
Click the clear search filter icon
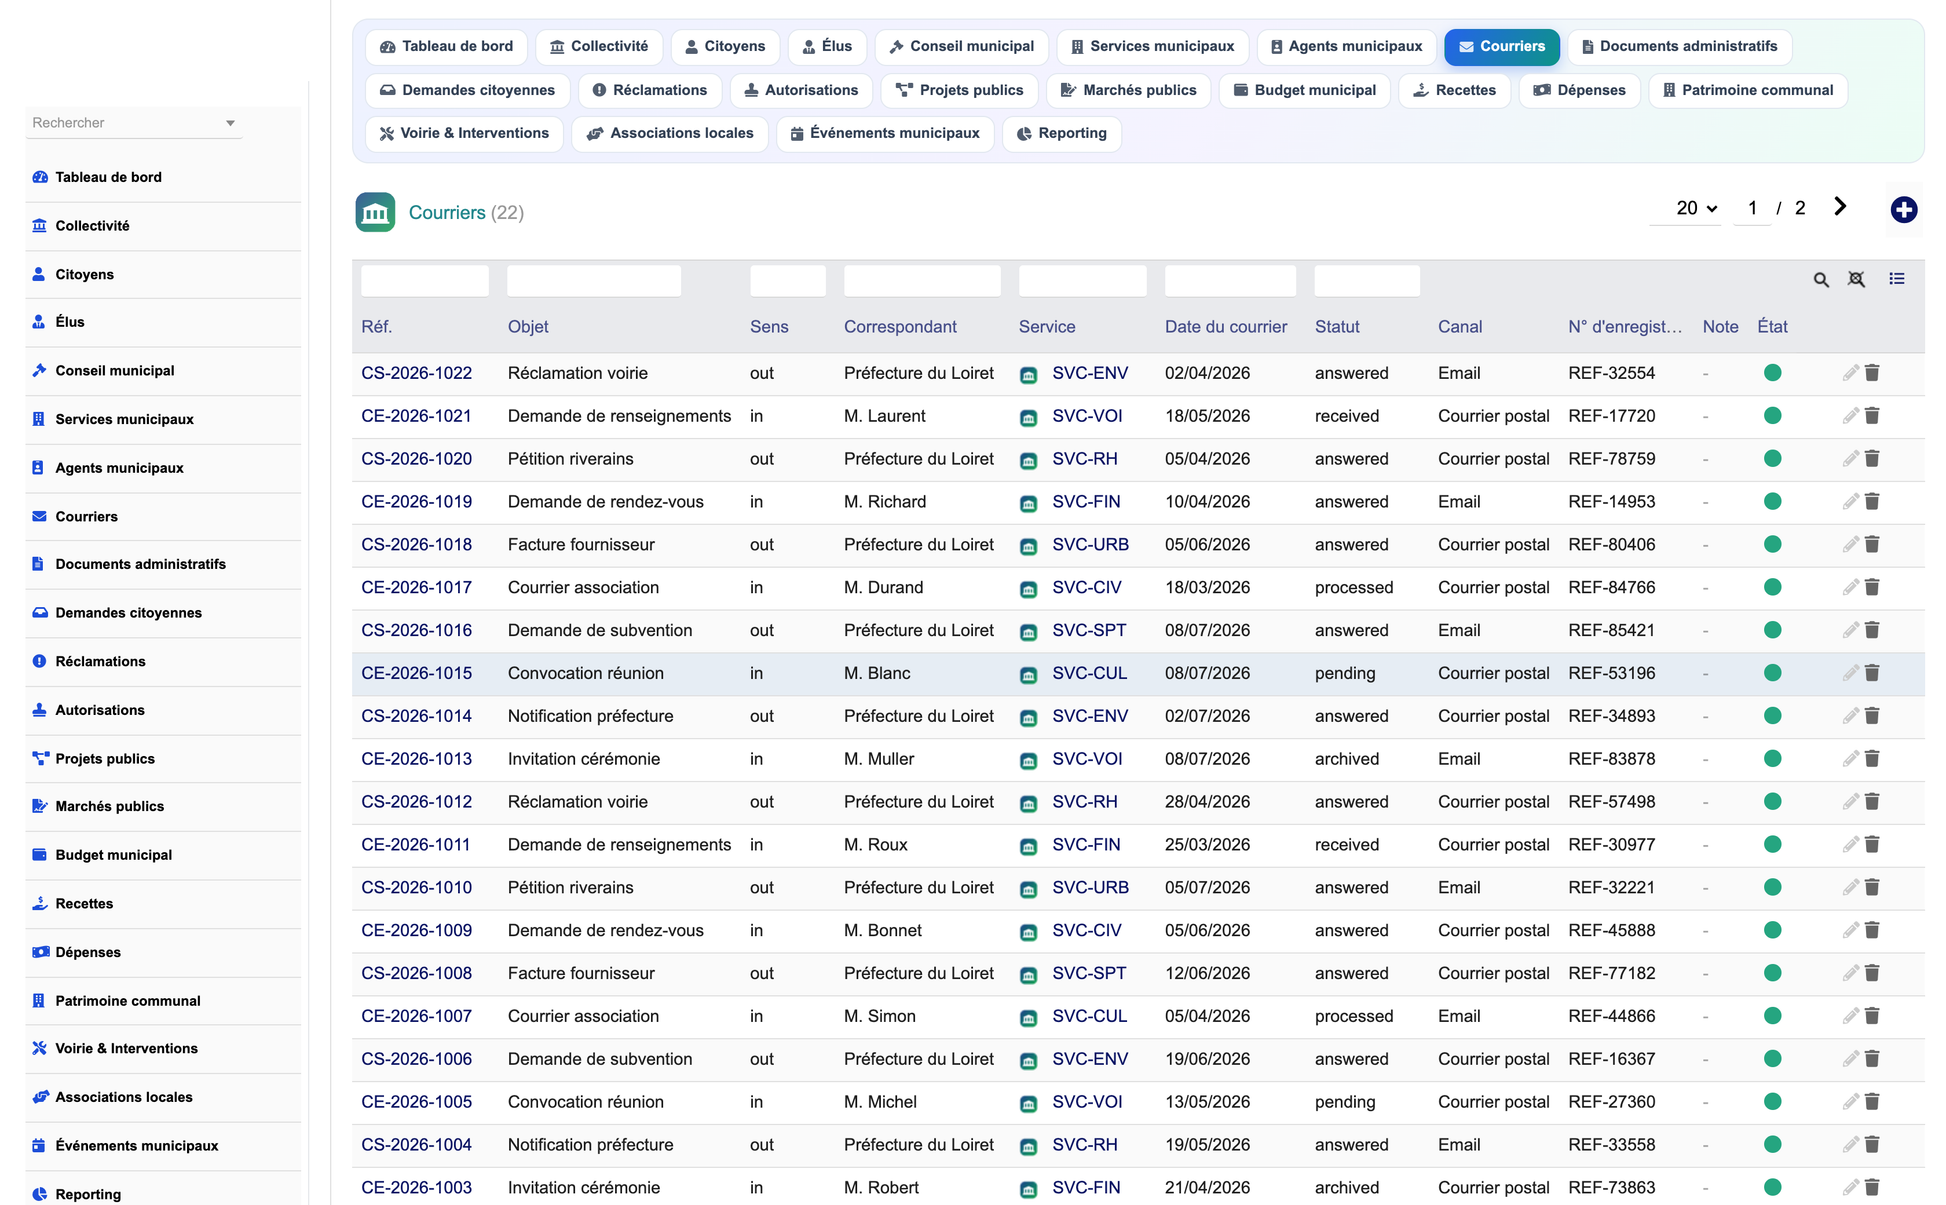(x=1857, y=280)
